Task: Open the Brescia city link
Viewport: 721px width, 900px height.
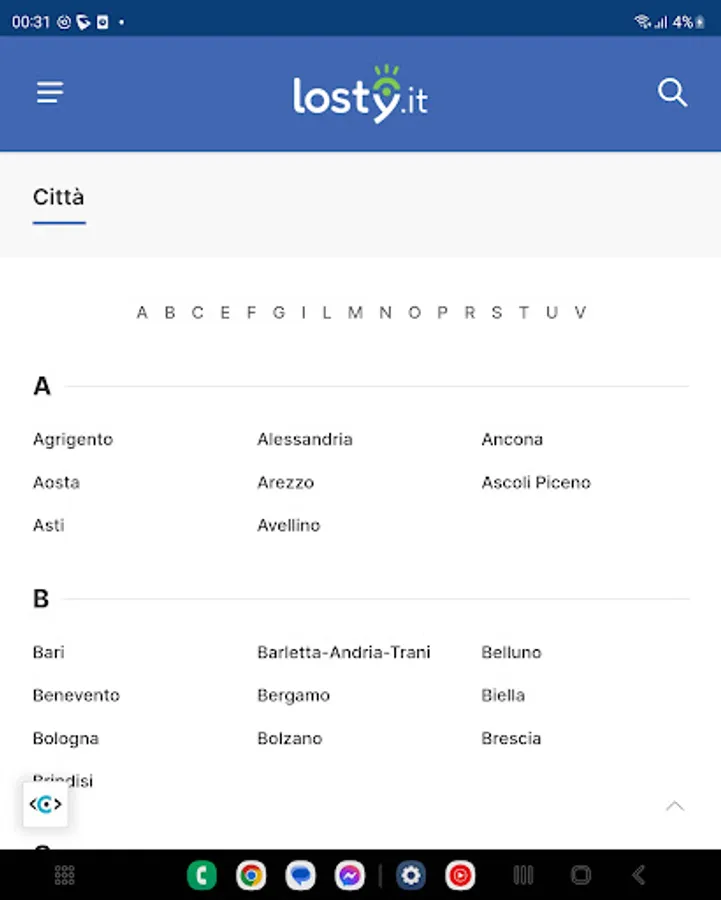Action: click(x=511, y=738)
